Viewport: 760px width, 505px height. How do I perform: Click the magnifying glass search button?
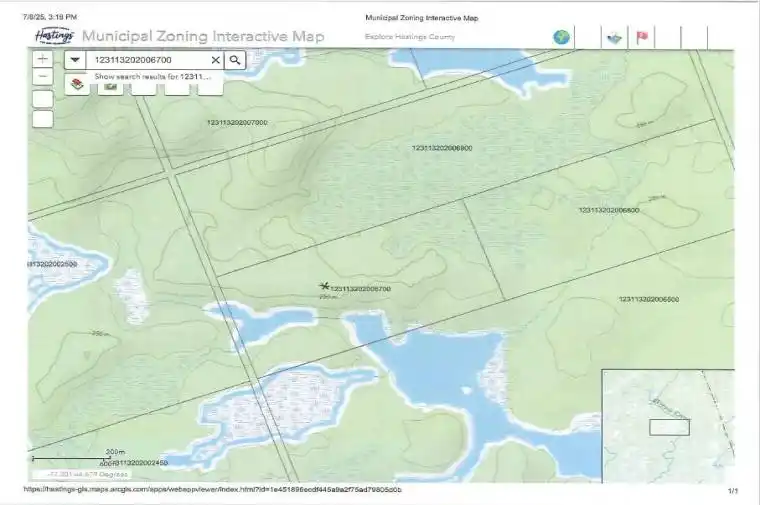click(x=235, y=60)
